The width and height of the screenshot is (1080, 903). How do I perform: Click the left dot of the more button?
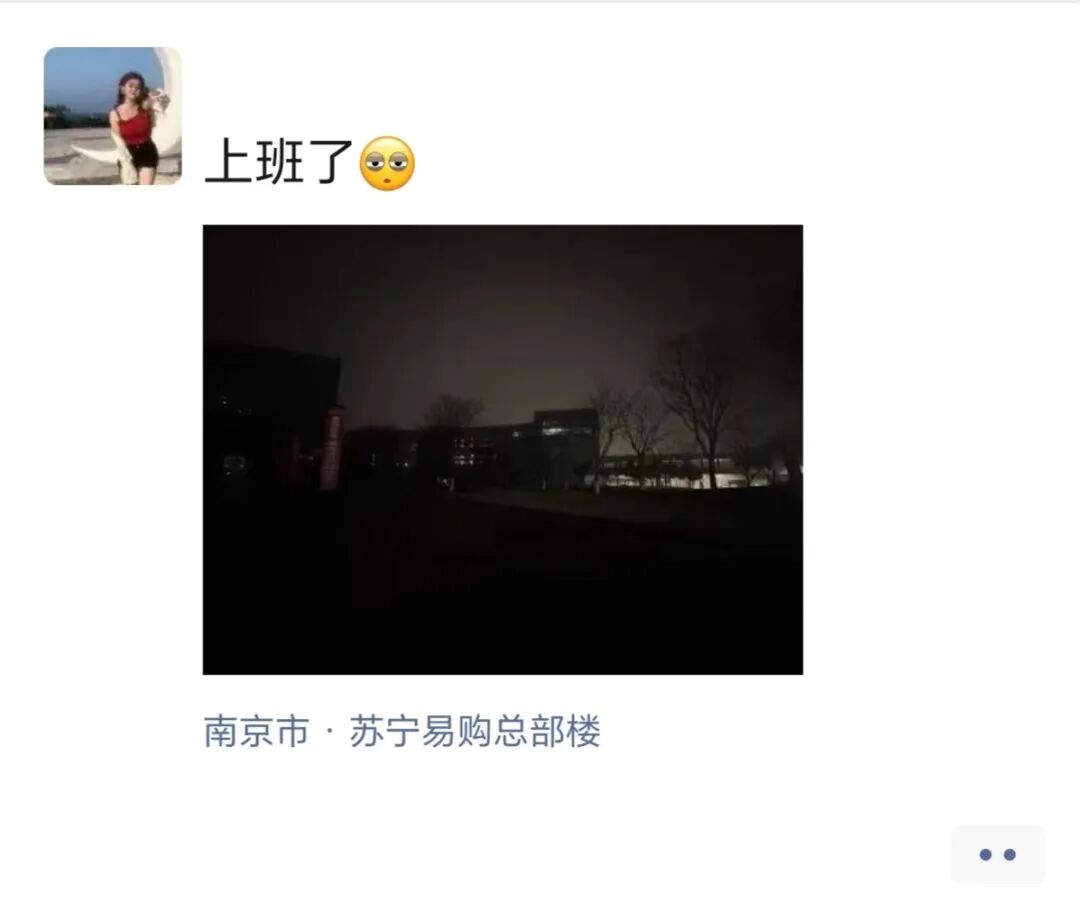pos(986,855)
